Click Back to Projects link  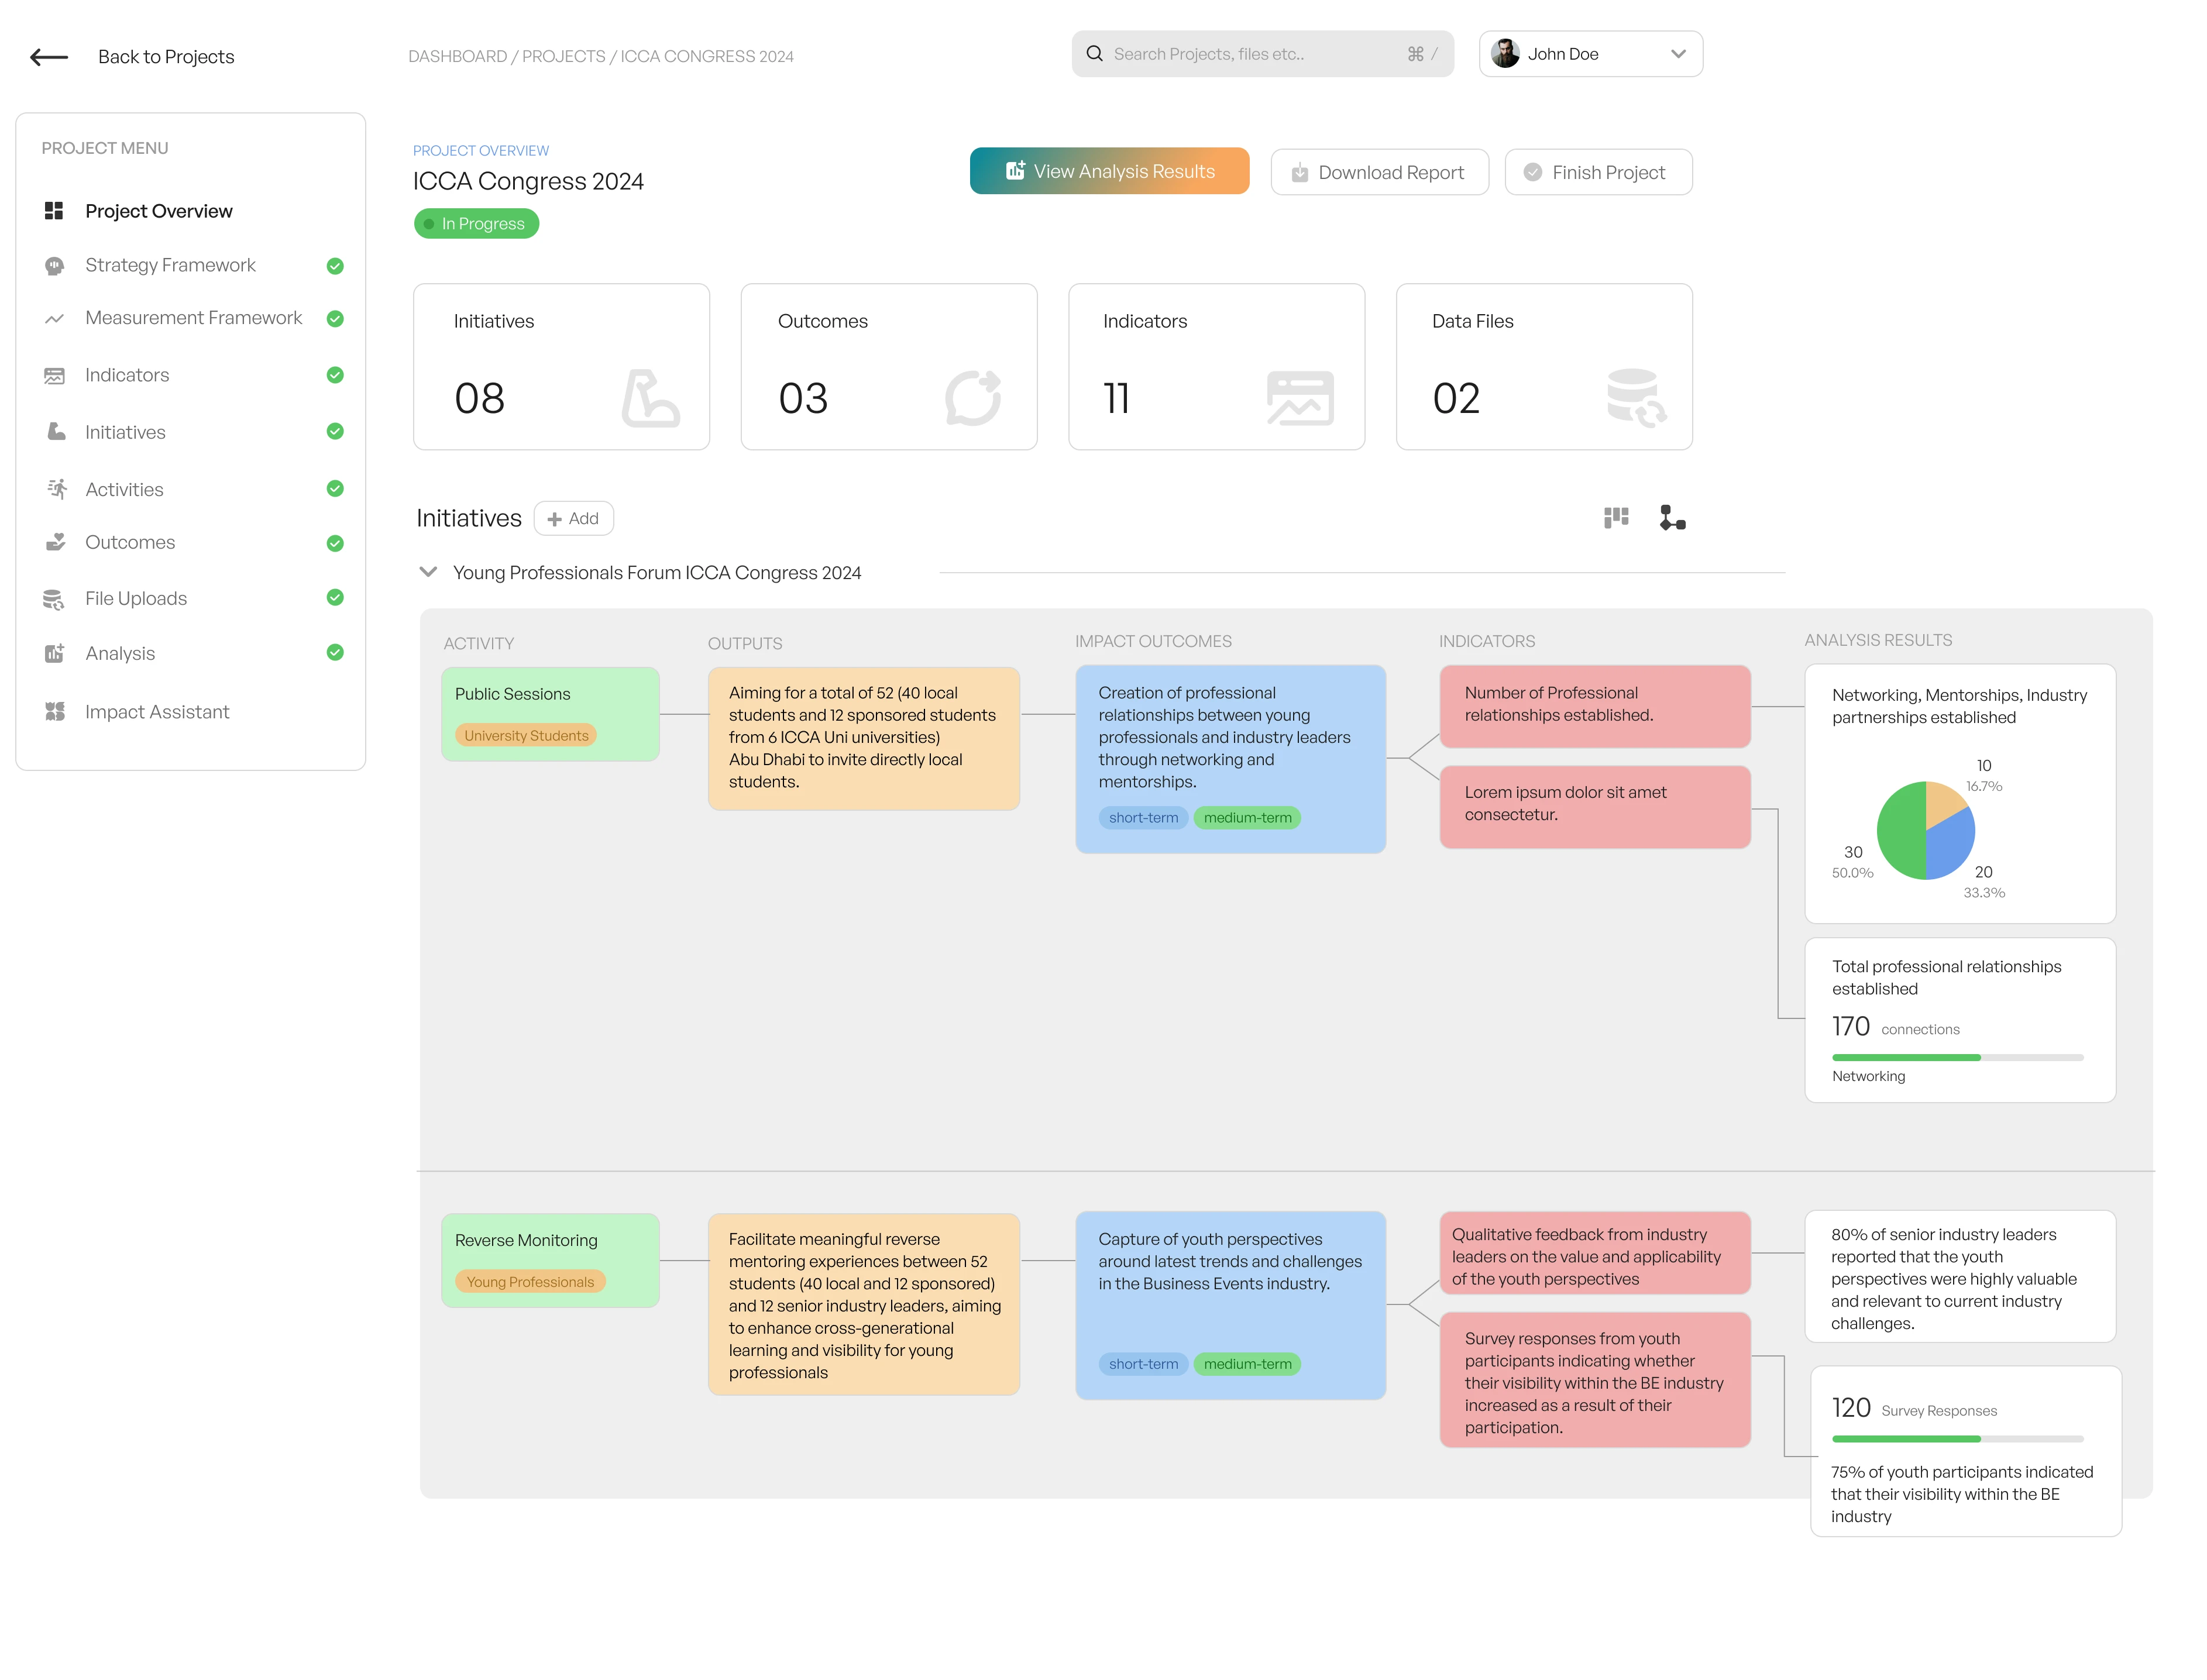166,57
